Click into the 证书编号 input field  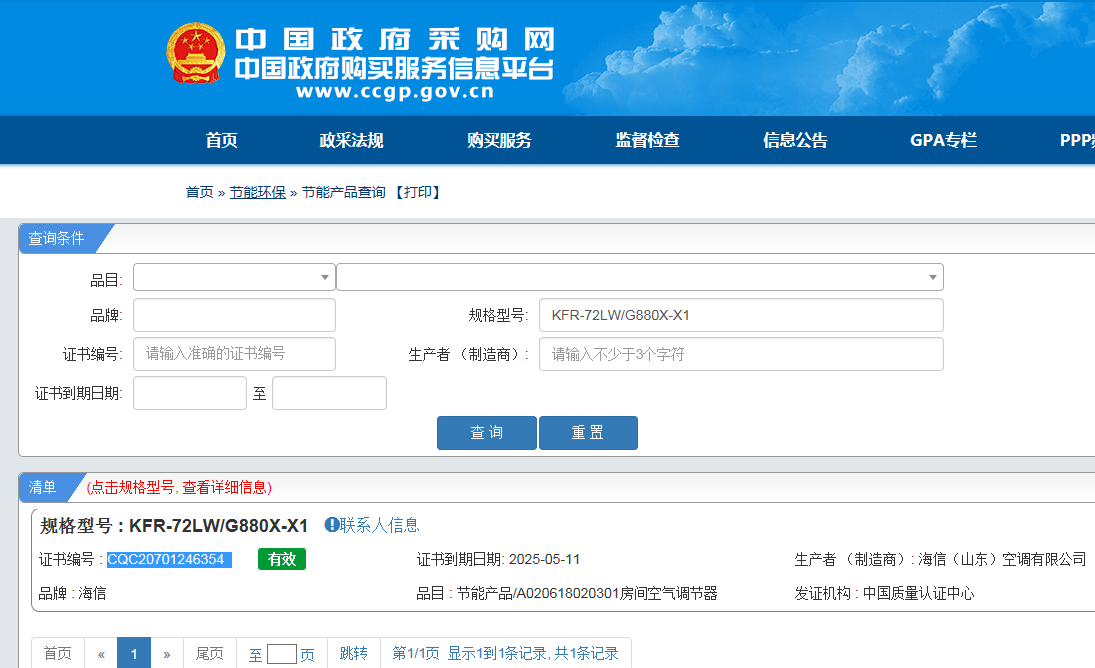point(234,354)
